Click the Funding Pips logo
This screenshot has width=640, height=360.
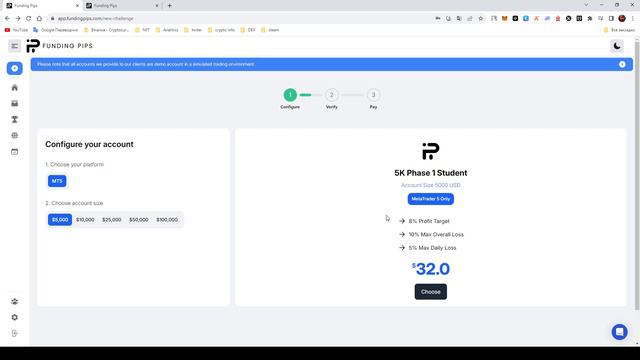60,46
